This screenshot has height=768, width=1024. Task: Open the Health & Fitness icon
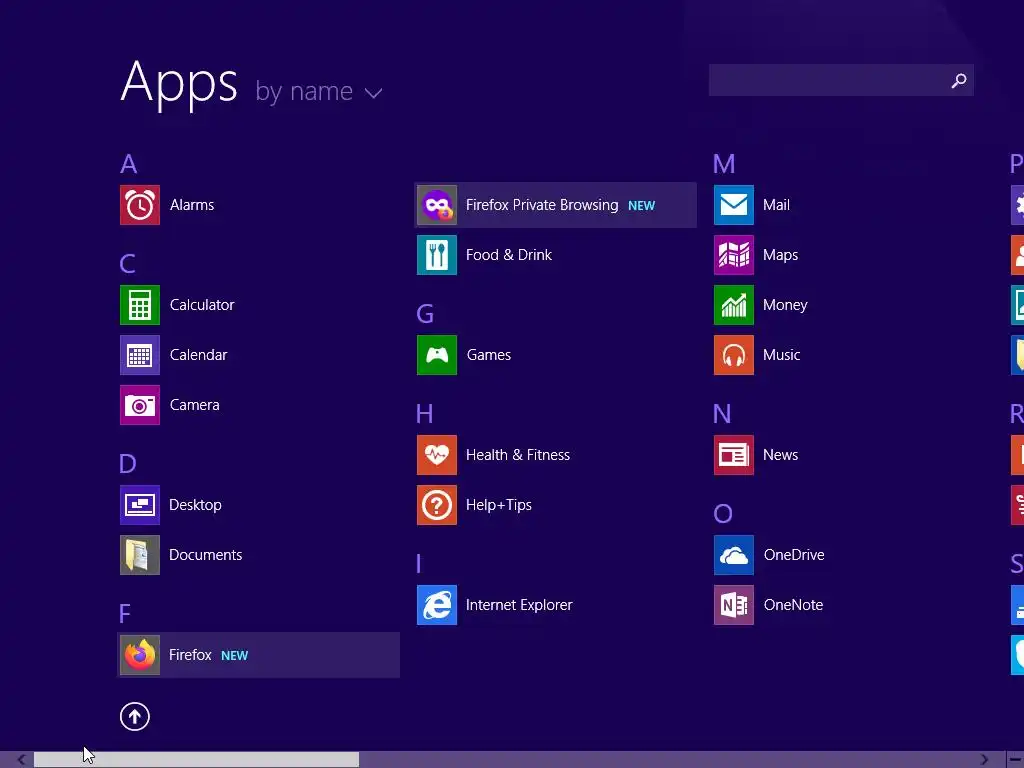click(x=437, y=455)
